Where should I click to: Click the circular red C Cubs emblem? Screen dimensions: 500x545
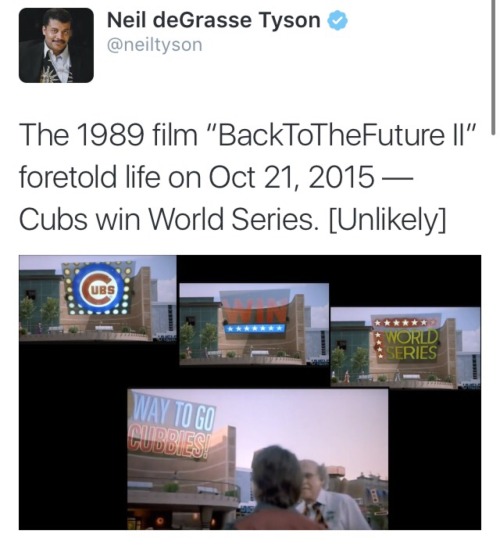(x=98, y=289)
